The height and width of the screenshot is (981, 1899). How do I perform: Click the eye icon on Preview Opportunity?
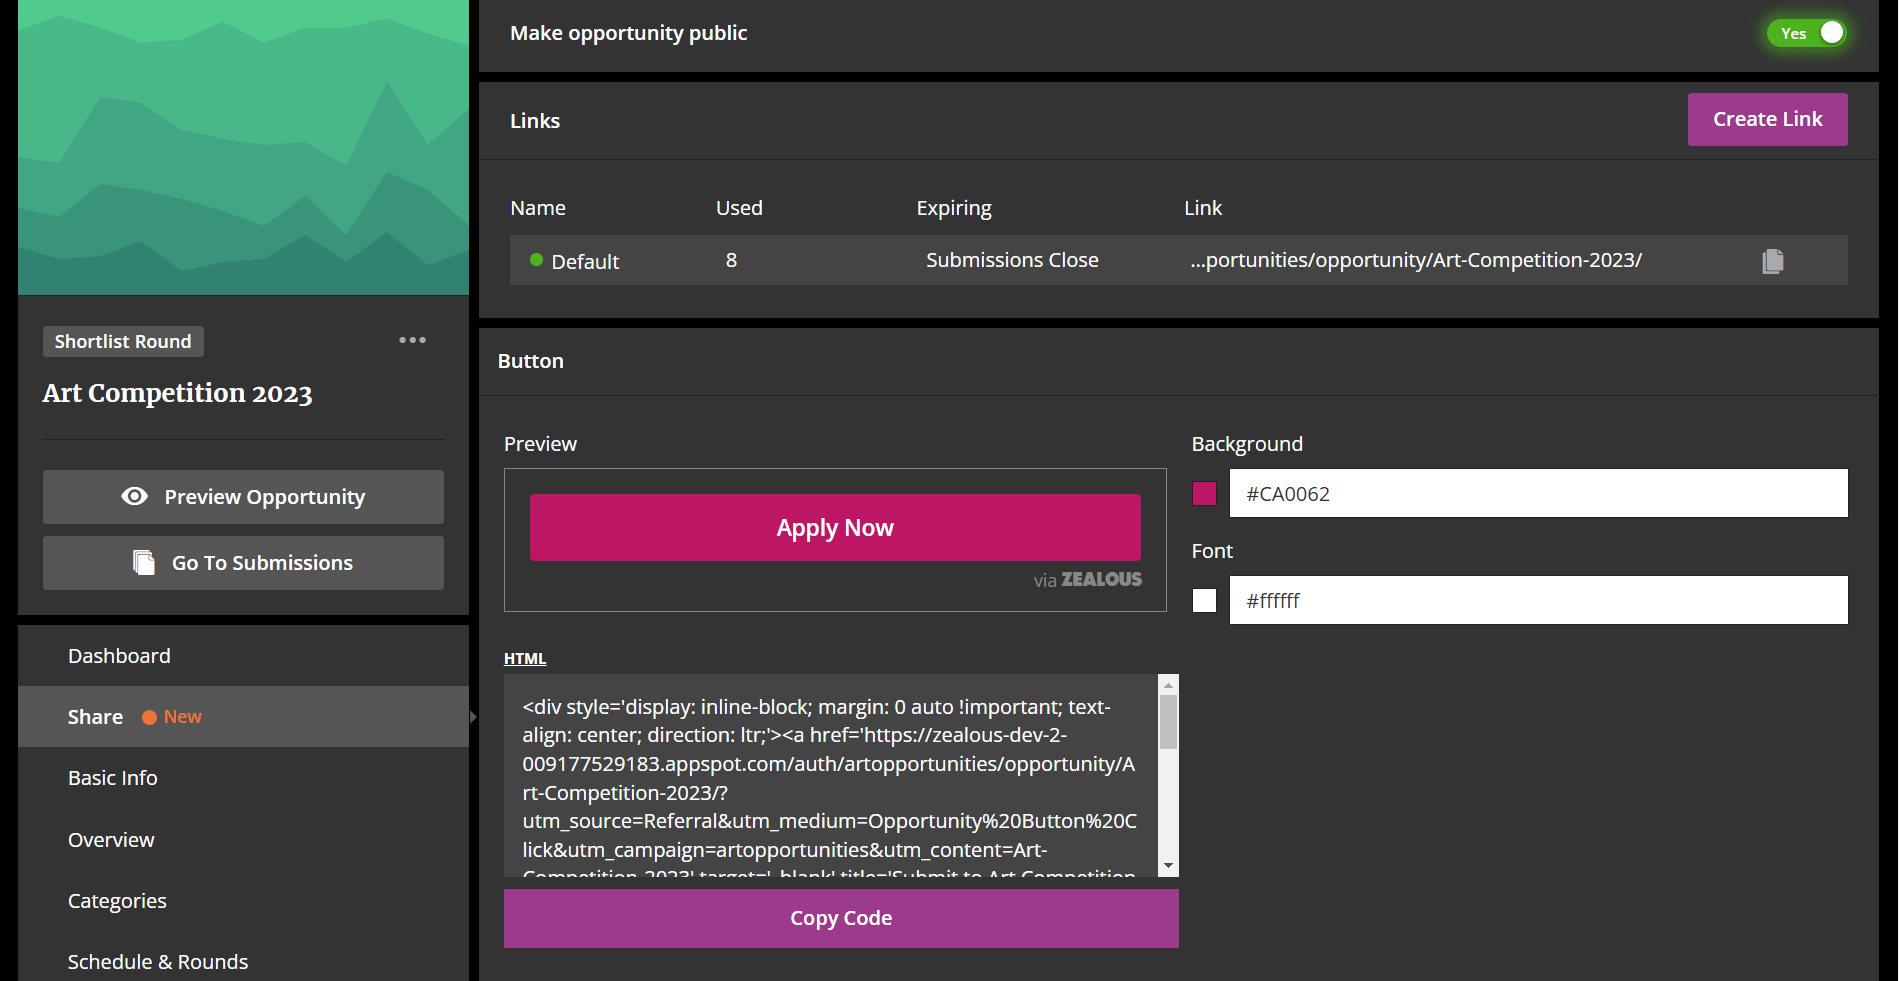click(135, 496)
